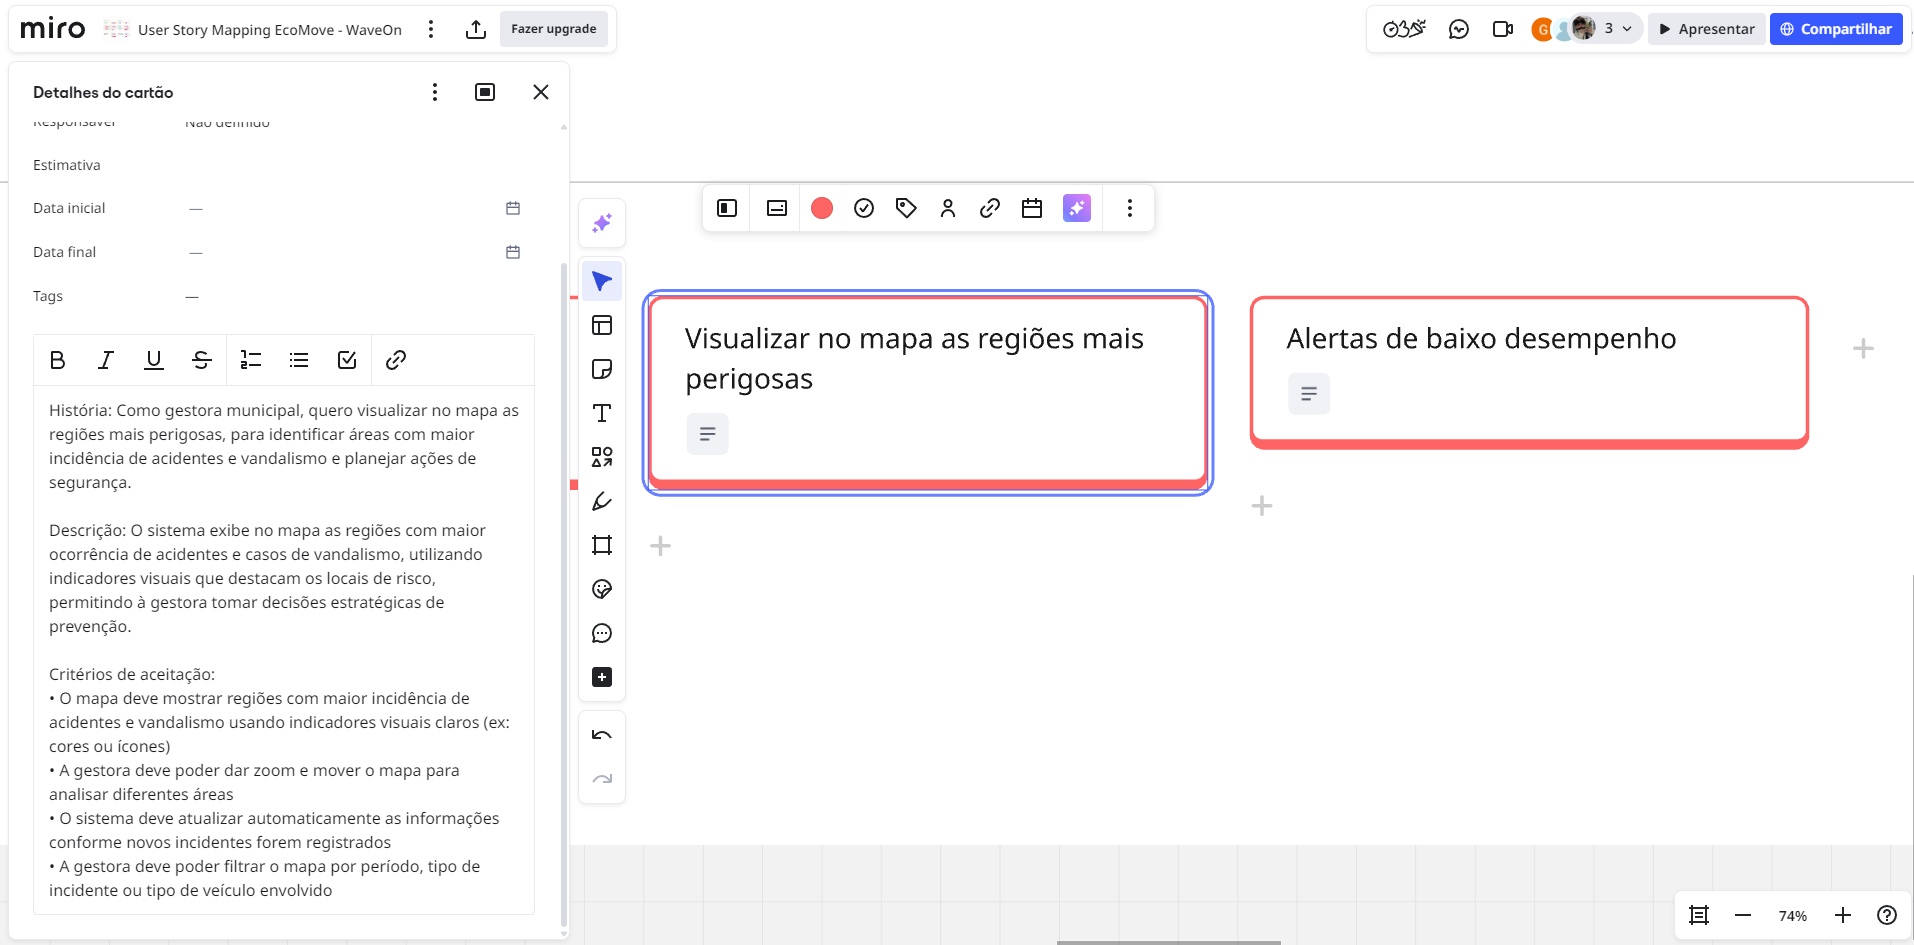The width and height of the screenshot is (1914, 945).
Task: Add a tag from card toolbar
Action: [x=906, y=208]
